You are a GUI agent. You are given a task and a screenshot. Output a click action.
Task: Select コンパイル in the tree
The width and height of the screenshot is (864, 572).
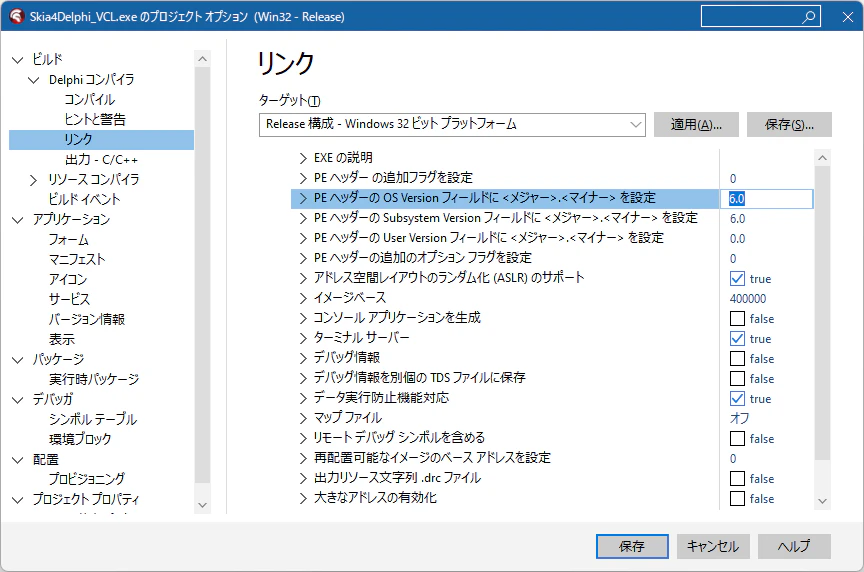(89, 100)
